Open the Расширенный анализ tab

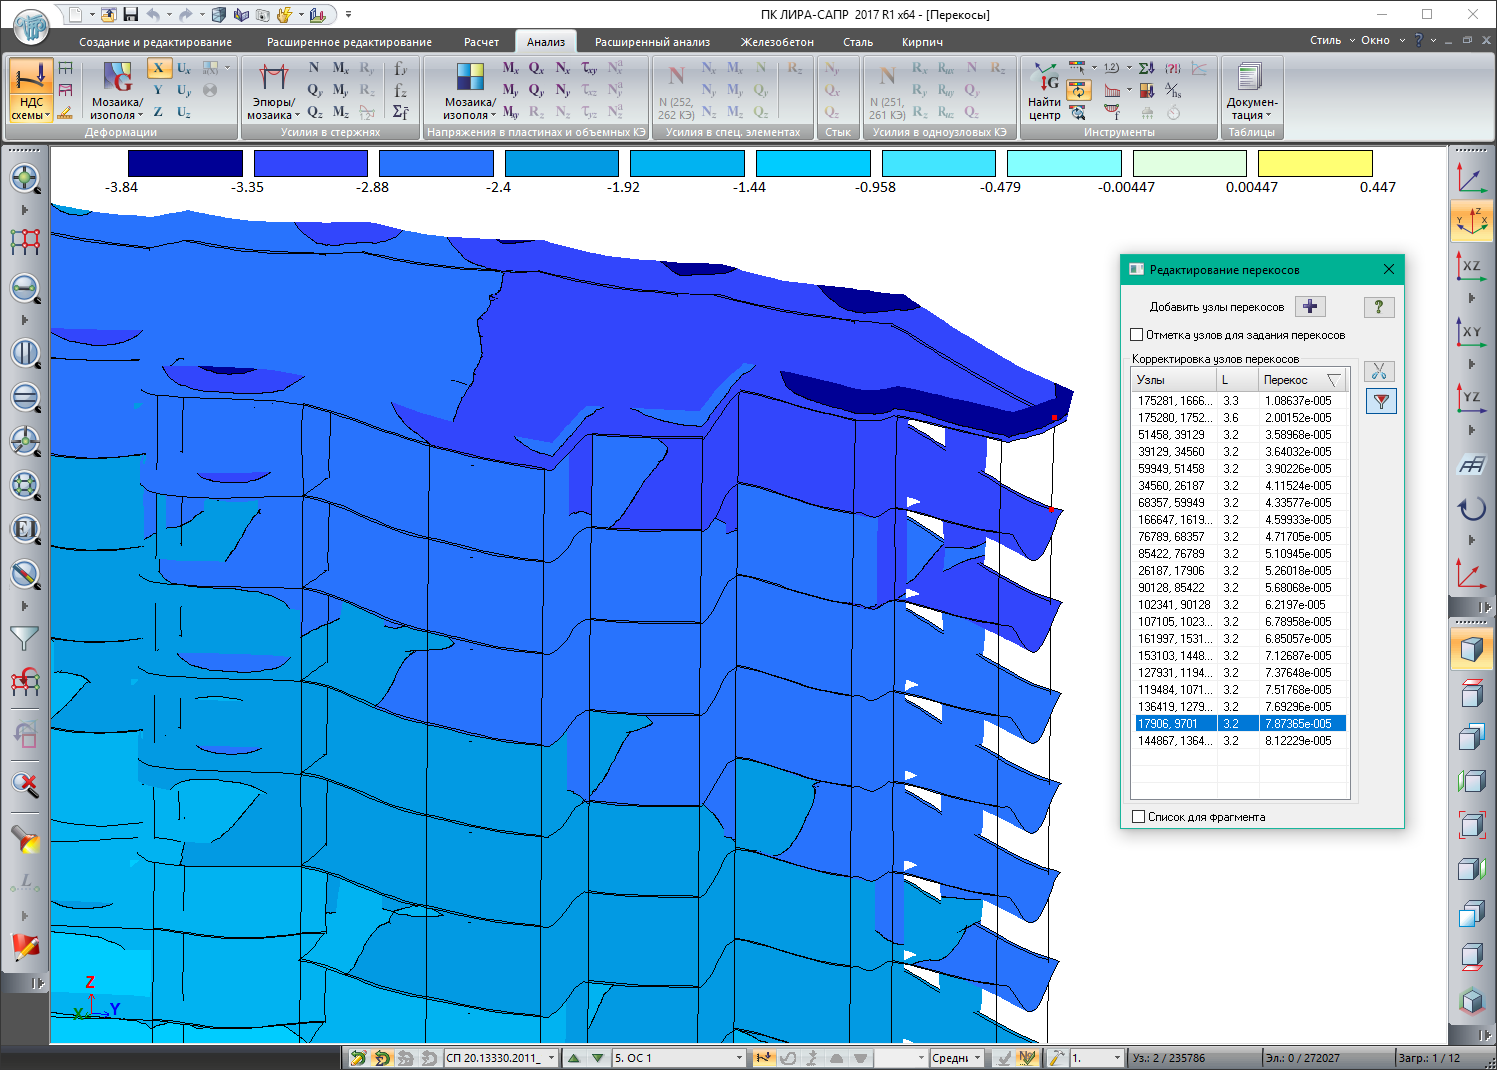pos(652,42)
